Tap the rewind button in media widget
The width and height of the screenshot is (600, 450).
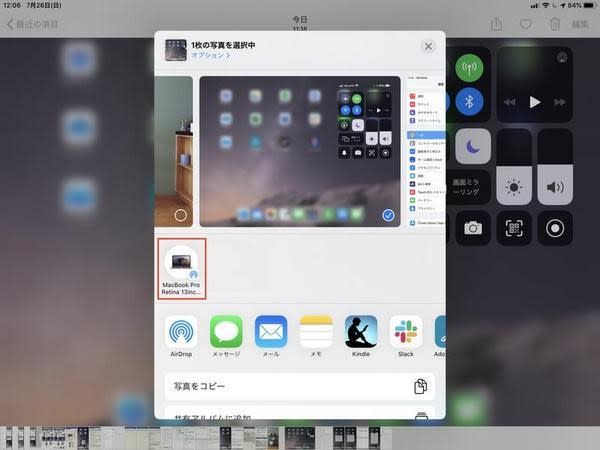point(510,102)
